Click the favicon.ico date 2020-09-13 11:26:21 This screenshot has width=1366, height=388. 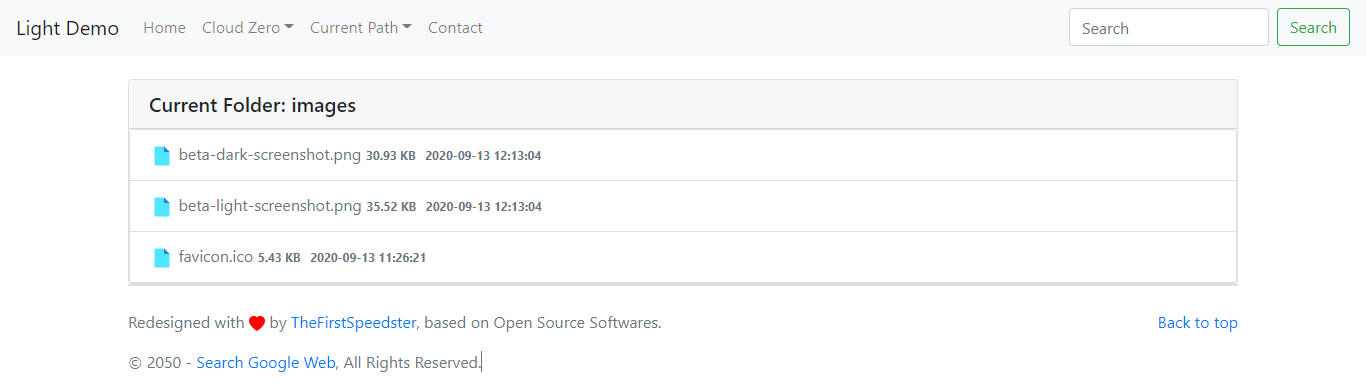pyautogui.click(x=368, y=258)
